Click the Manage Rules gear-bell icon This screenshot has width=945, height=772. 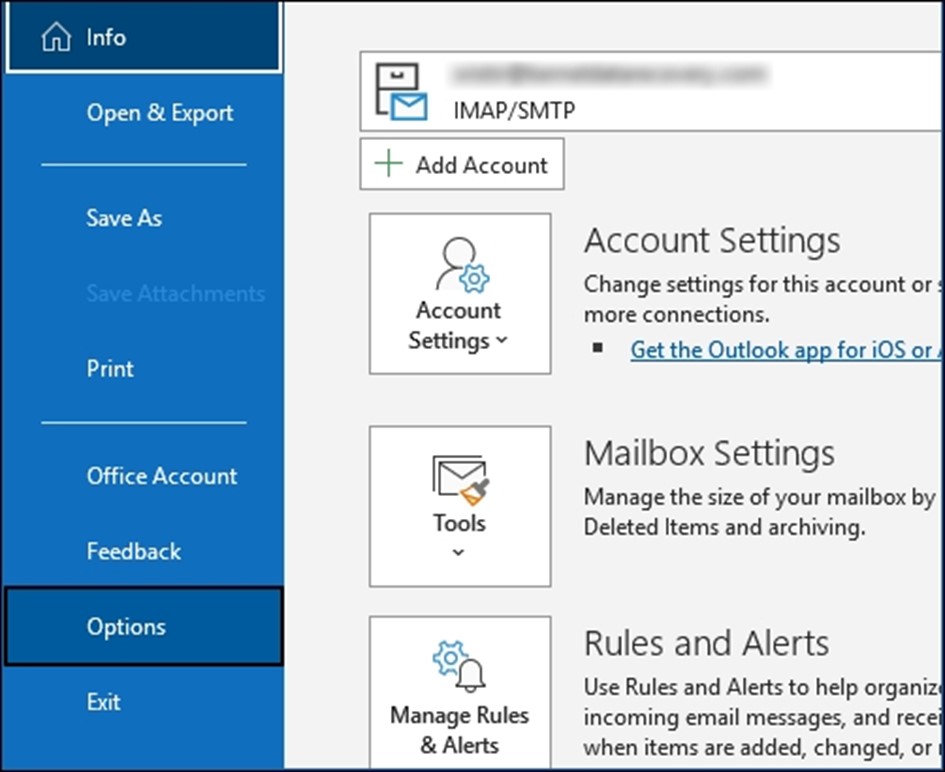(x=459, y=666)
